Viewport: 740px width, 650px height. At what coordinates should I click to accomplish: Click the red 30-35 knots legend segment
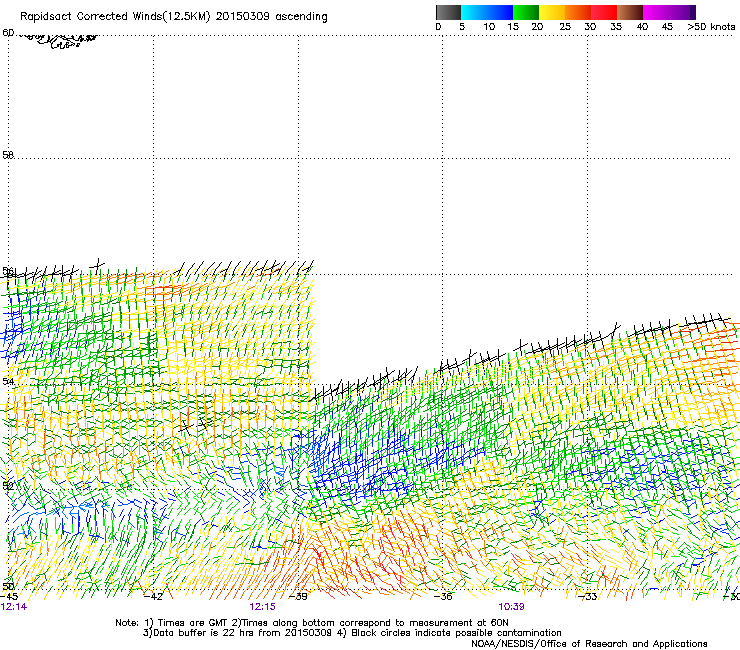604,12
